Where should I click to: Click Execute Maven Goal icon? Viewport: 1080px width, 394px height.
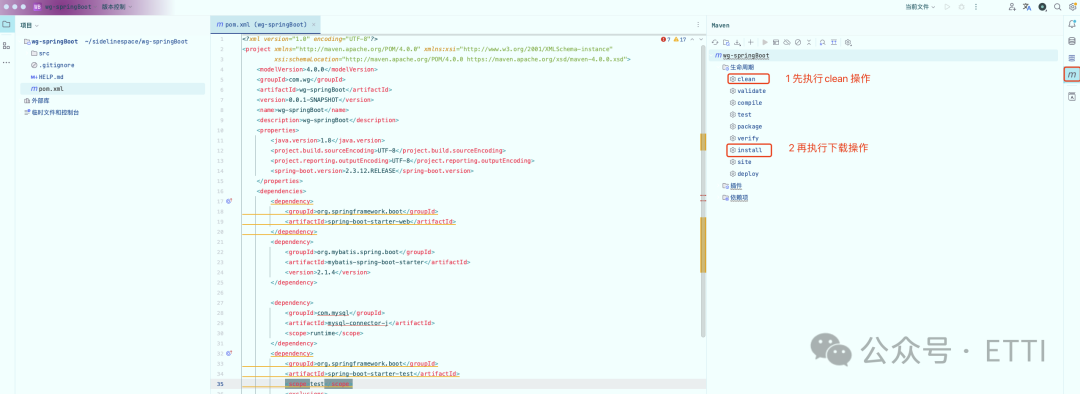776,42
